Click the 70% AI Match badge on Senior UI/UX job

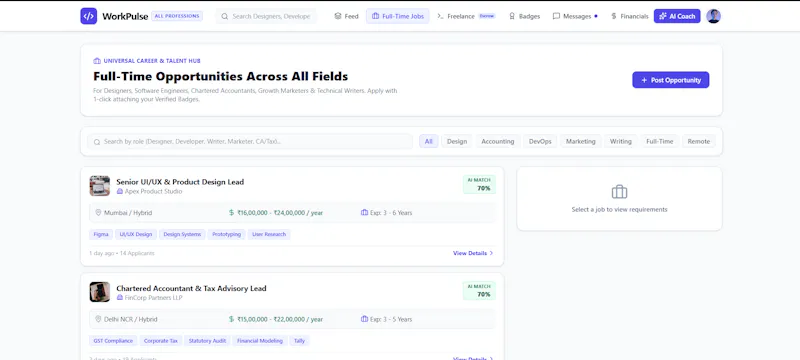(x=479, y=185)
